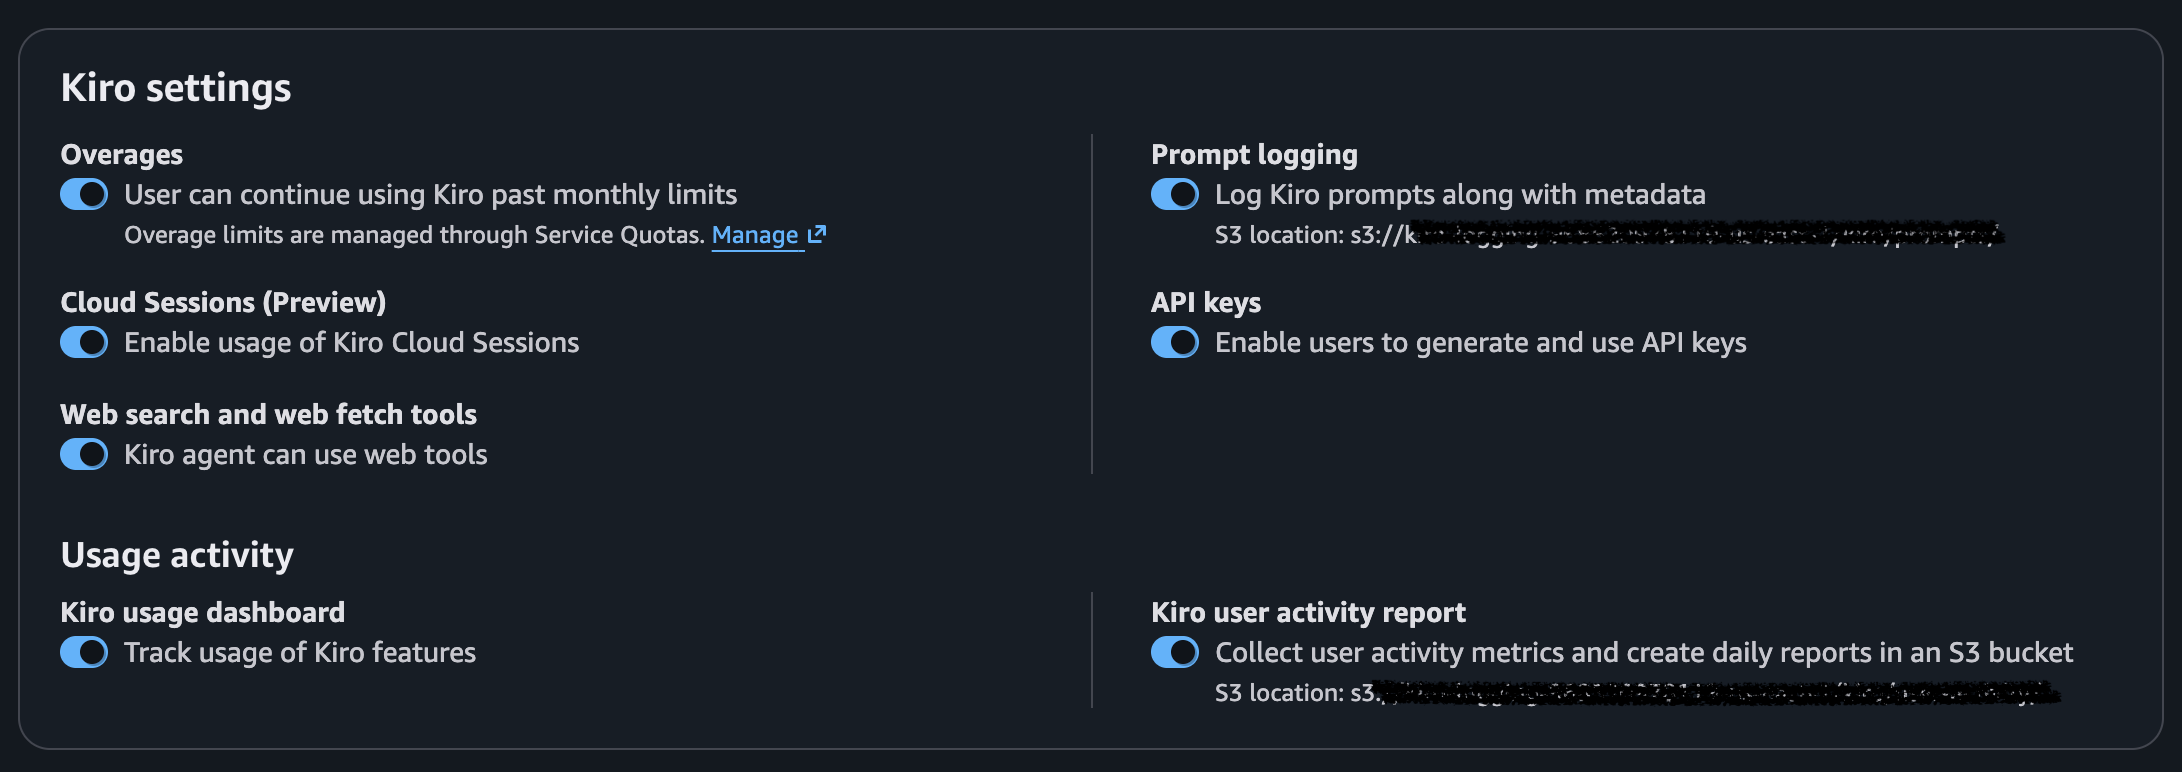Click 'Kiro agent can use web tools' text
This screenshot has height=772, width=2182.
click(306, 455)
